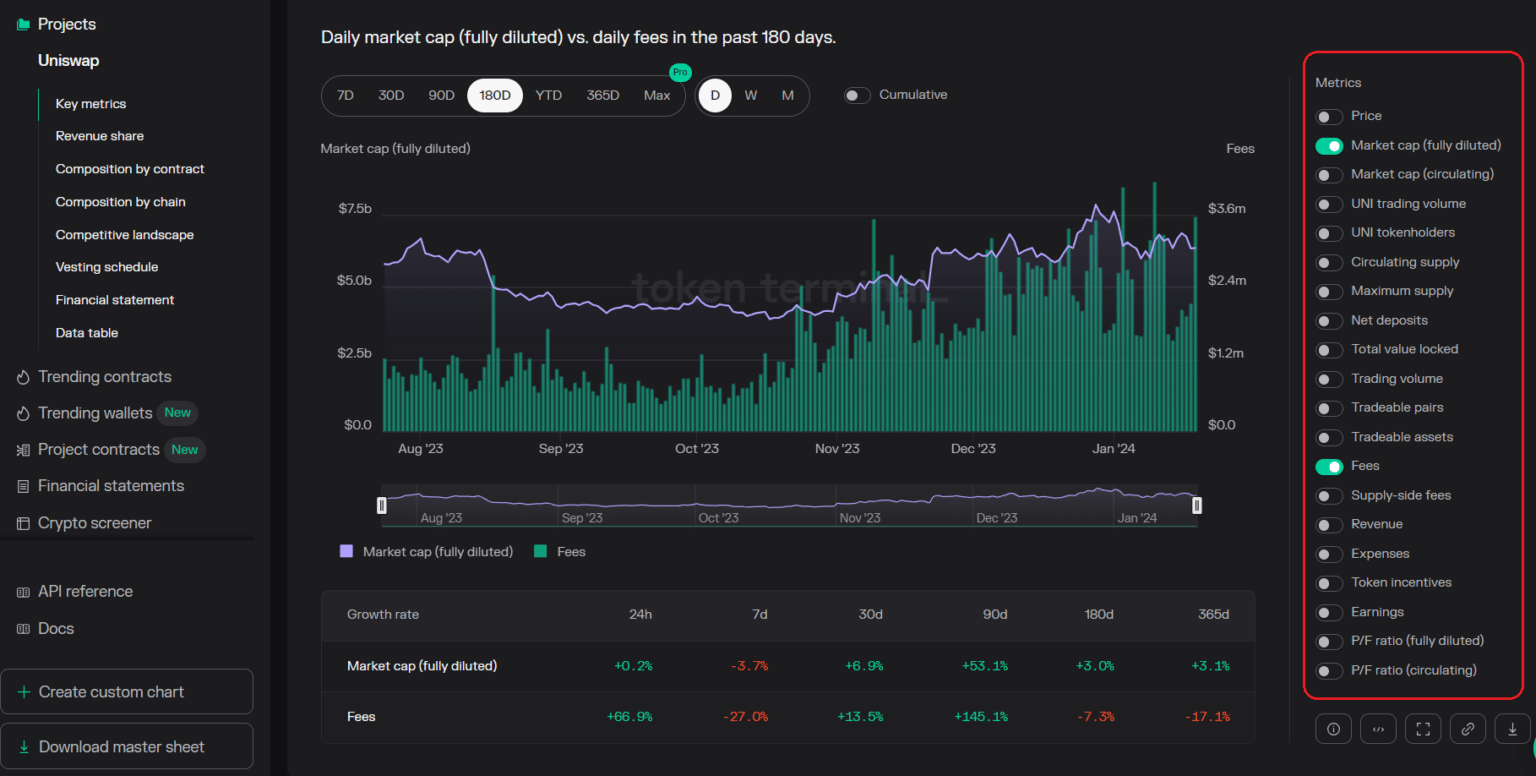Open Revenue share in Uniswap menu

(x=100, y=136)
